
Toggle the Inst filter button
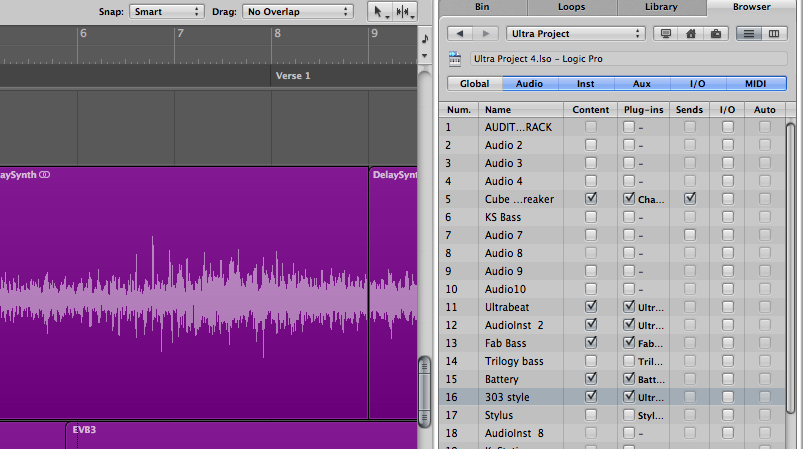tap(585, 84)
